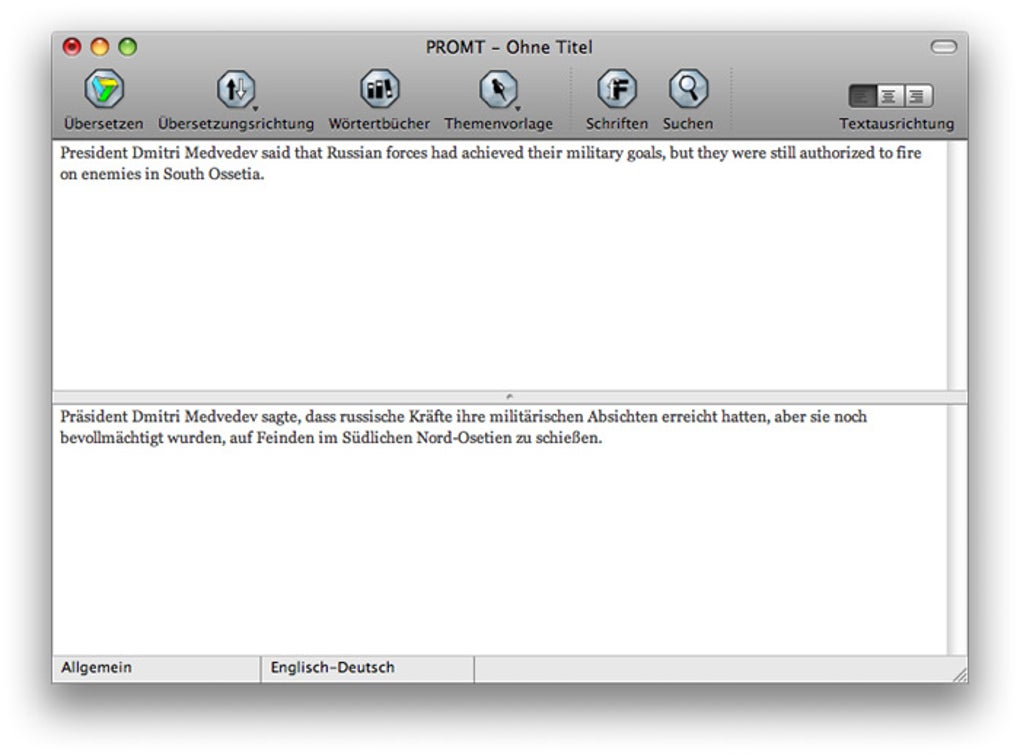Click the Textausrichtung label
This screenshot has height=755, width=1020.
click(896, 124)
